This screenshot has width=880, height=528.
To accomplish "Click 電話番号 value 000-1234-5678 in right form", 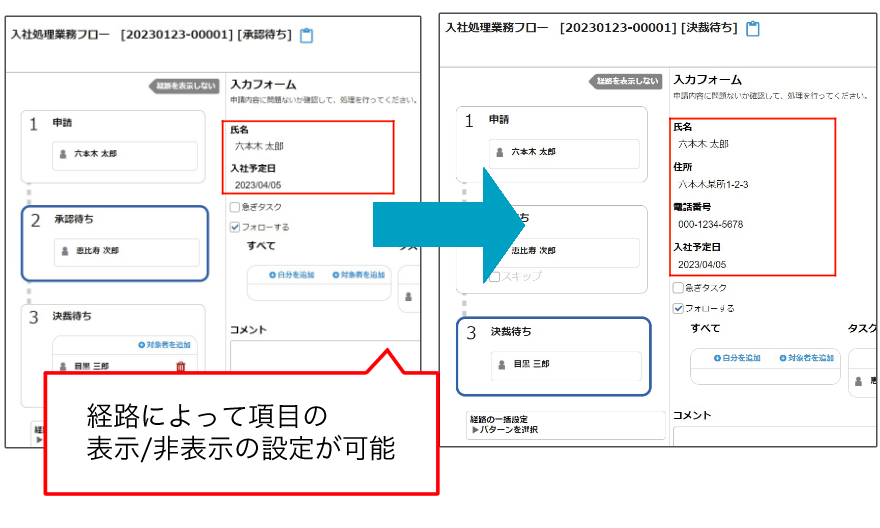I will coord(711,224).
